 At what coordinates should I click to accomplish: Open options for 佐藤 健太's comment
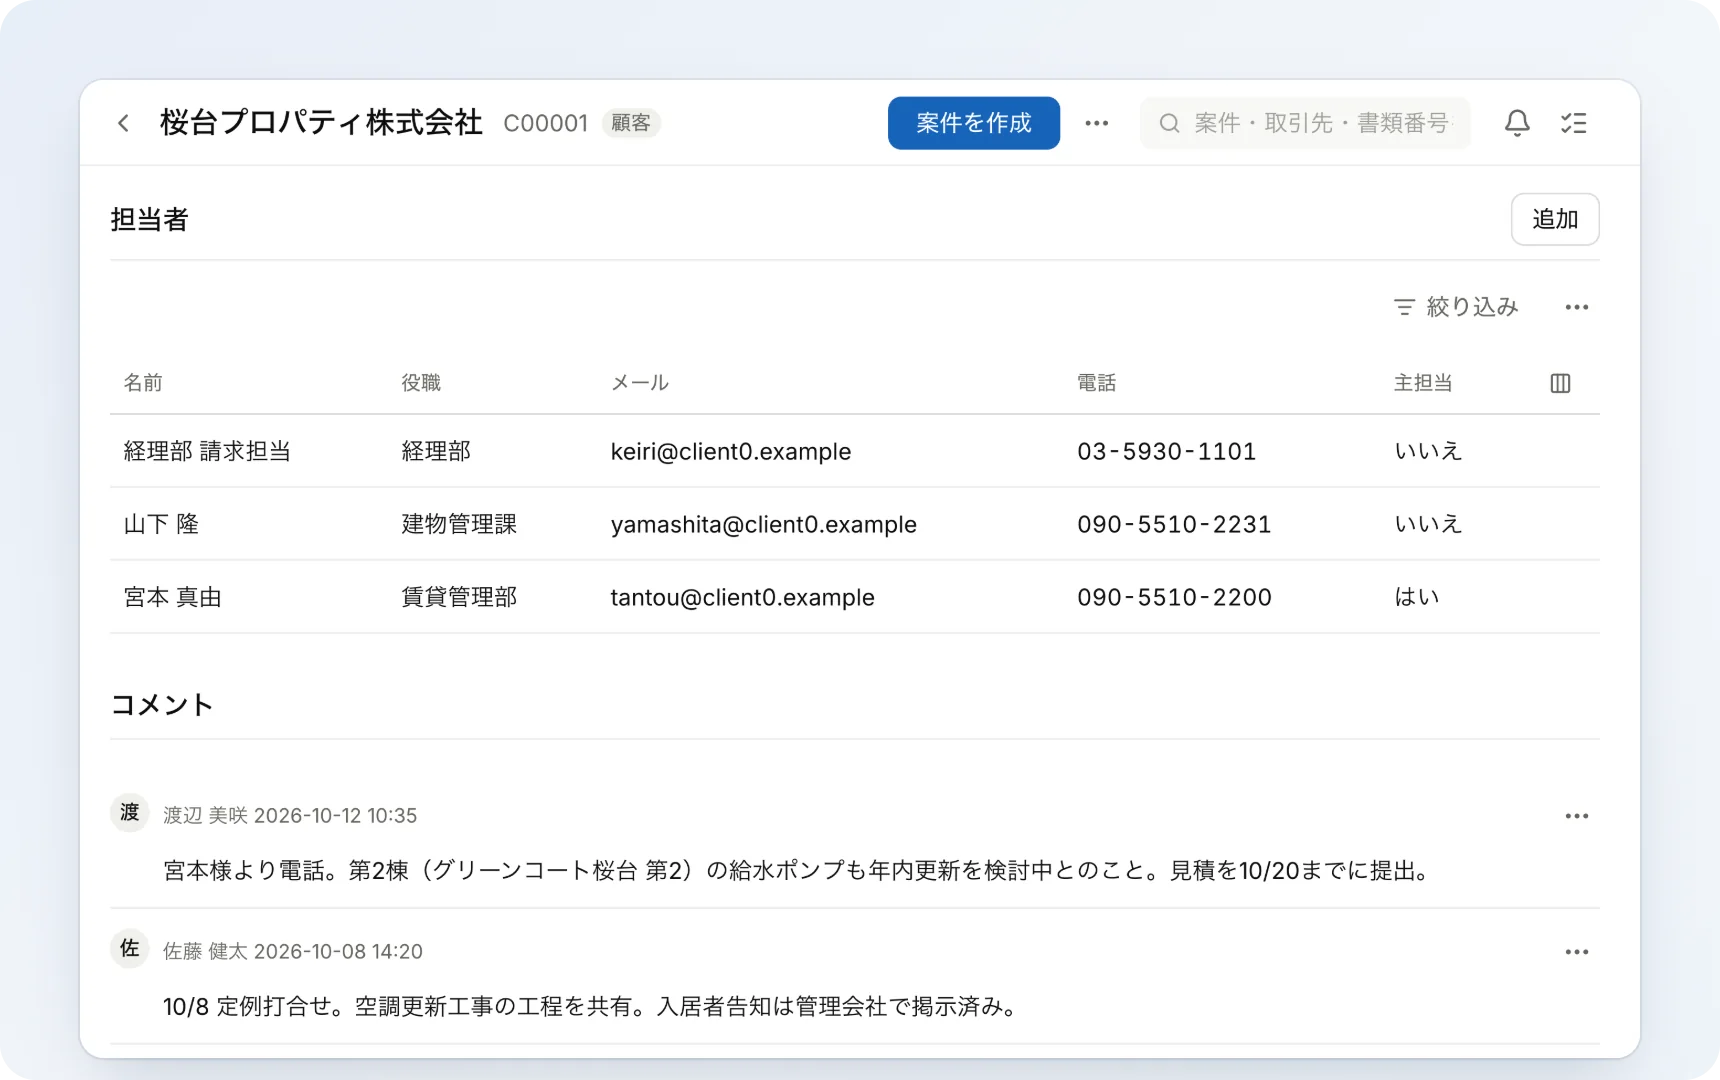coord(1577,952)
